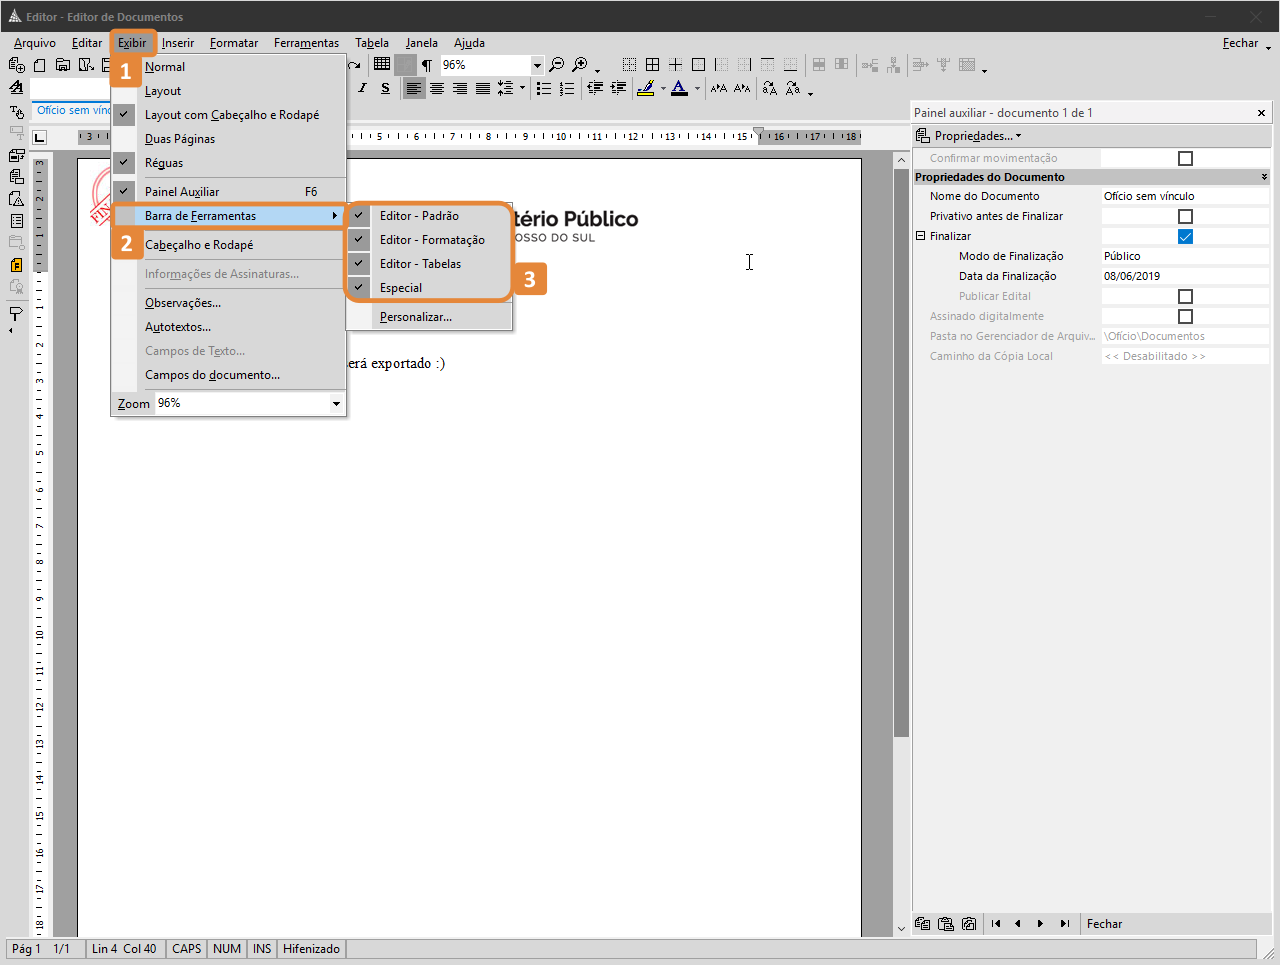Image resolution: width=1280 pixels, height=965 pixels.
Task: Click the yellow document icon in the left sidebar
Action: pyautogui.click(x=17, y=265)
